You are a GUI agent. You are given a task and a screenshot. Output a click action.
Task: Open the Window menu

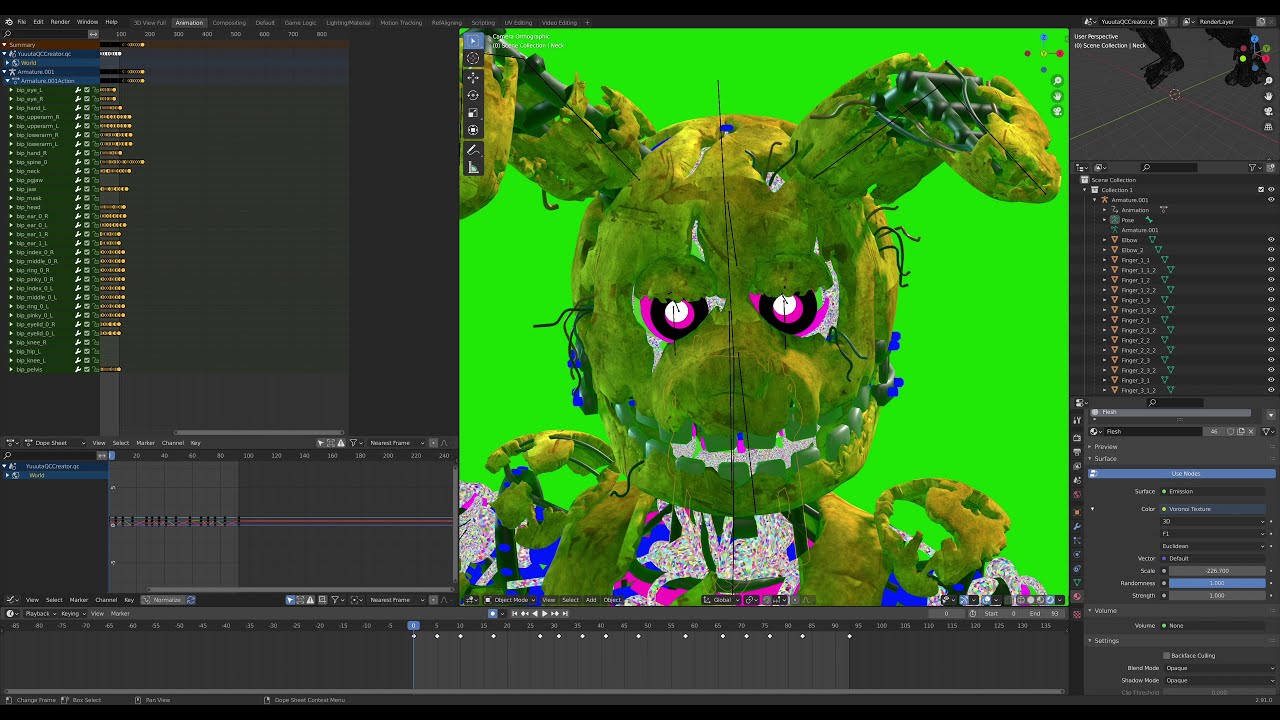tap(87, 22)
